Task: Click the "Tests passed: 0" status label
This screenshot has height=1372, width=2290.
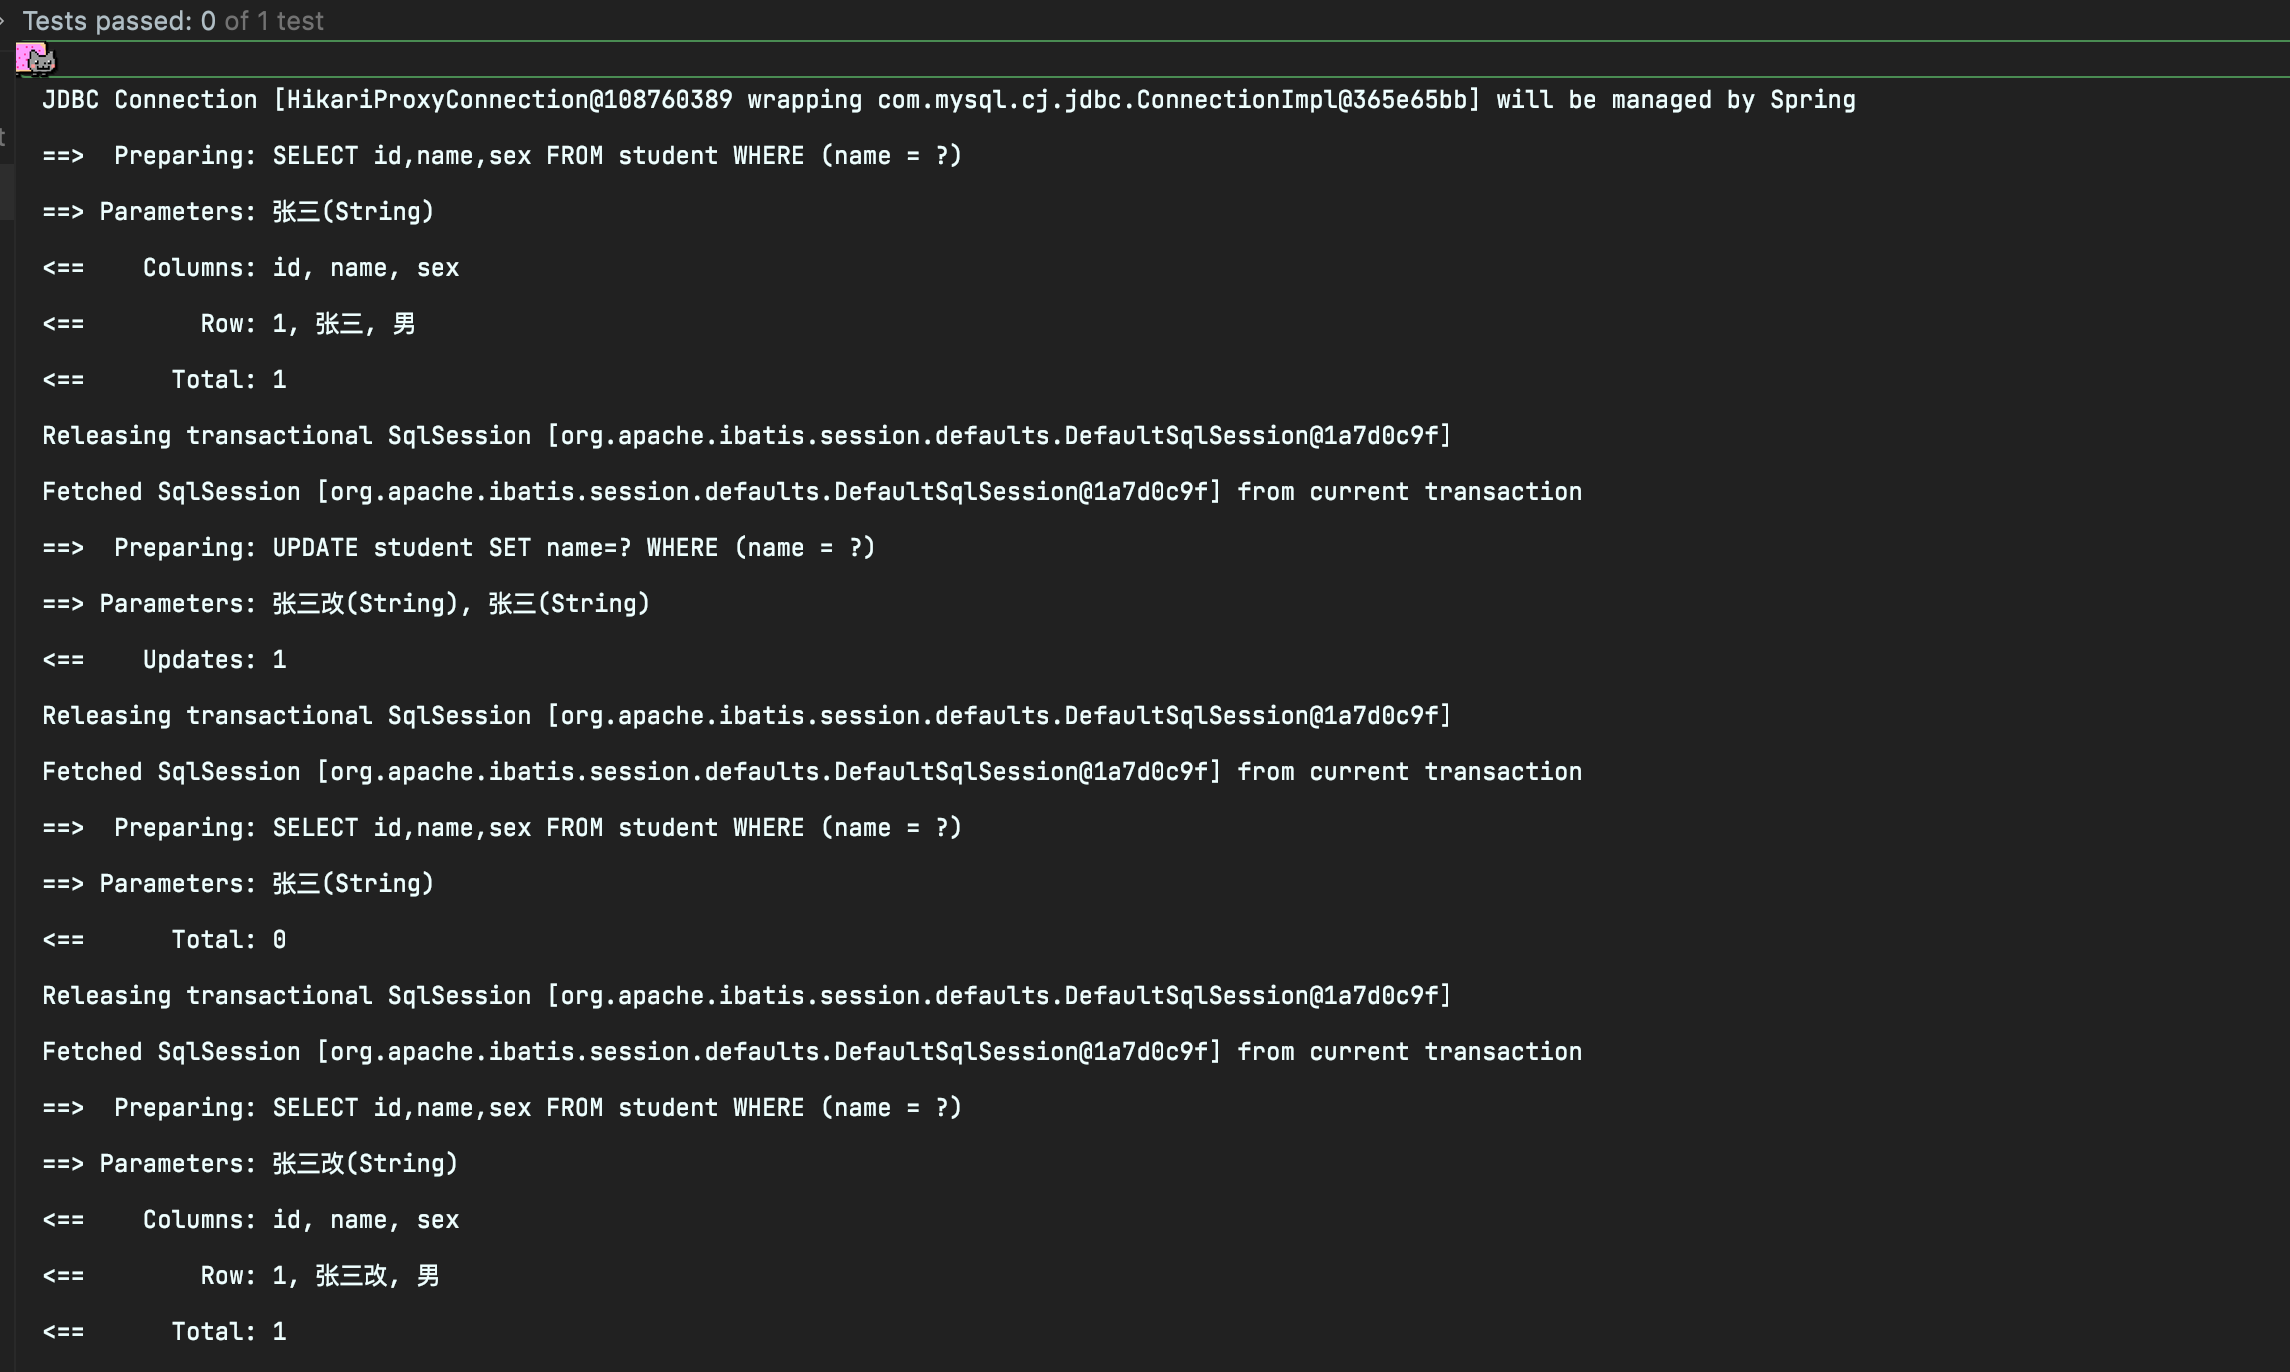Action: (119, 21)
